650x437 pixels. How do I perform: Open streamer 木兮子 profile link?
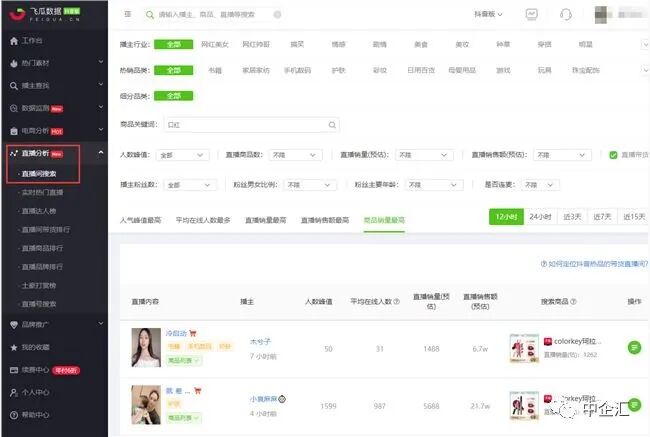[260, 342]
